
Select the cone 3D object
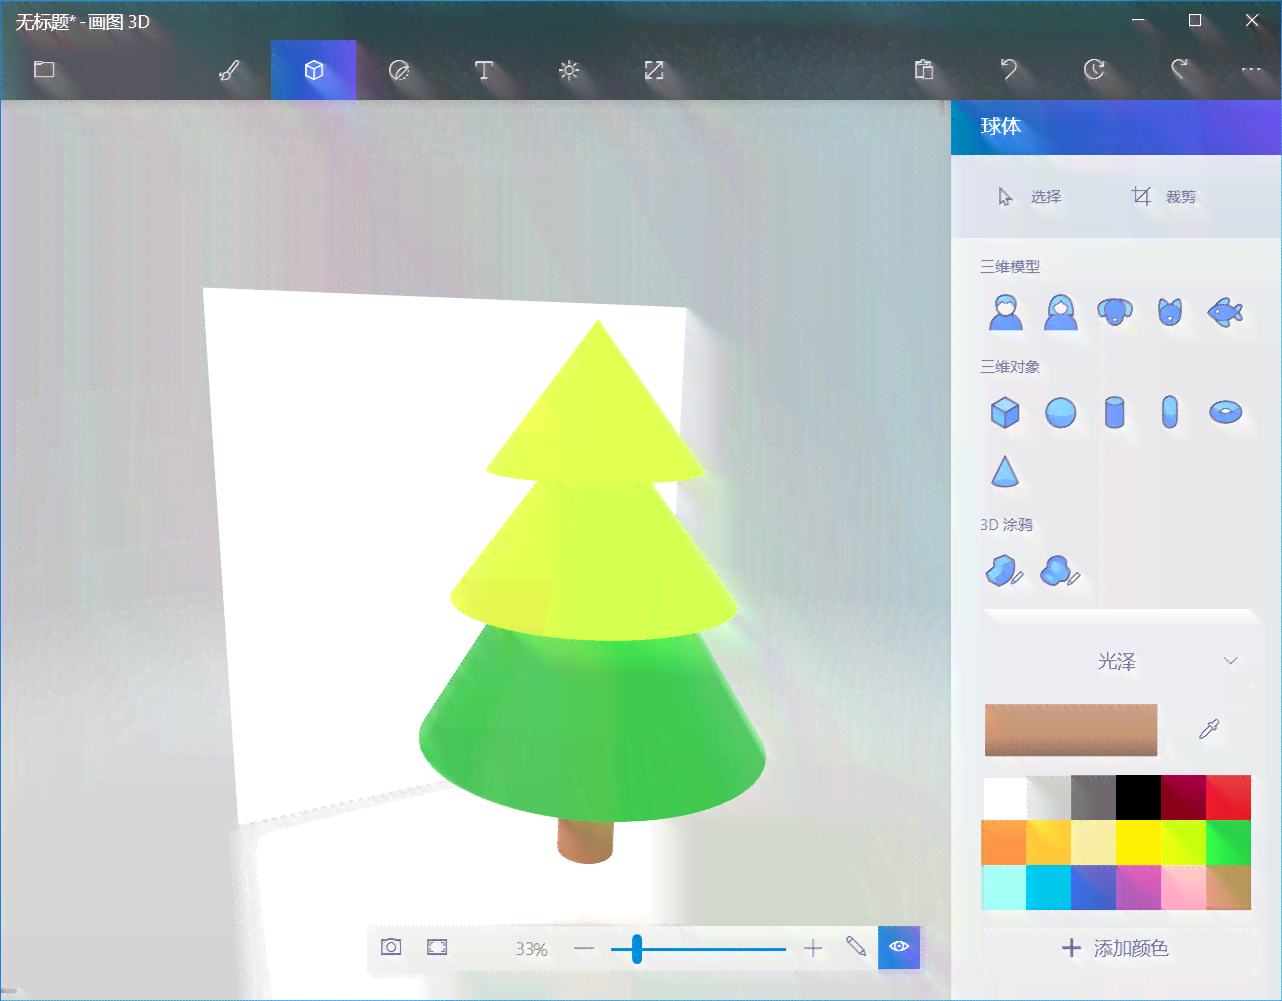[x=1005, y=470]
